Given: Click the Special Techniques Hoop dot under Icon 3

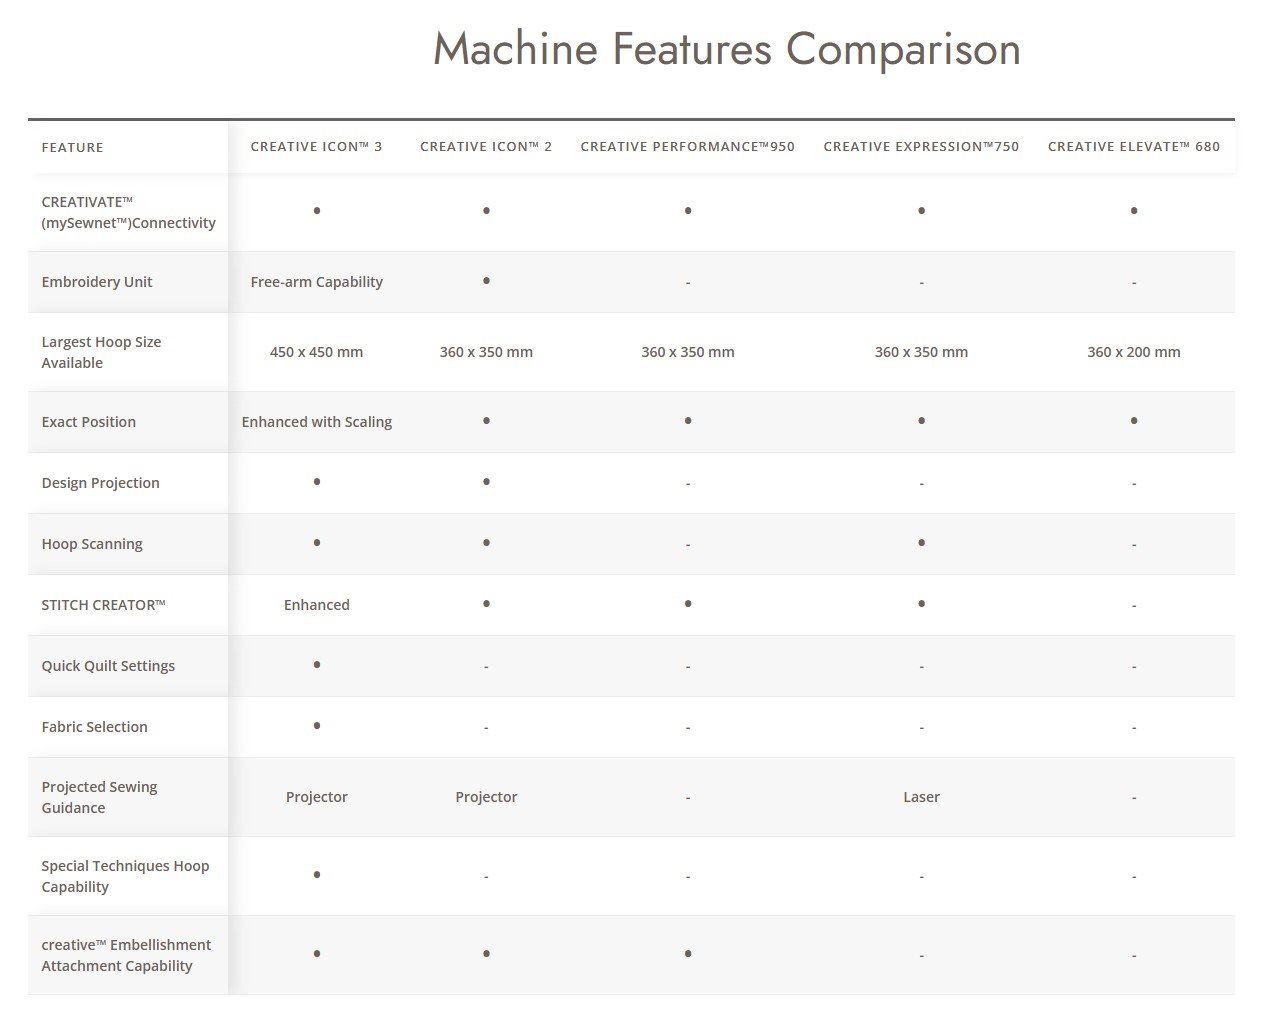Looking at the screenshot, I should [x=316, y=875].
